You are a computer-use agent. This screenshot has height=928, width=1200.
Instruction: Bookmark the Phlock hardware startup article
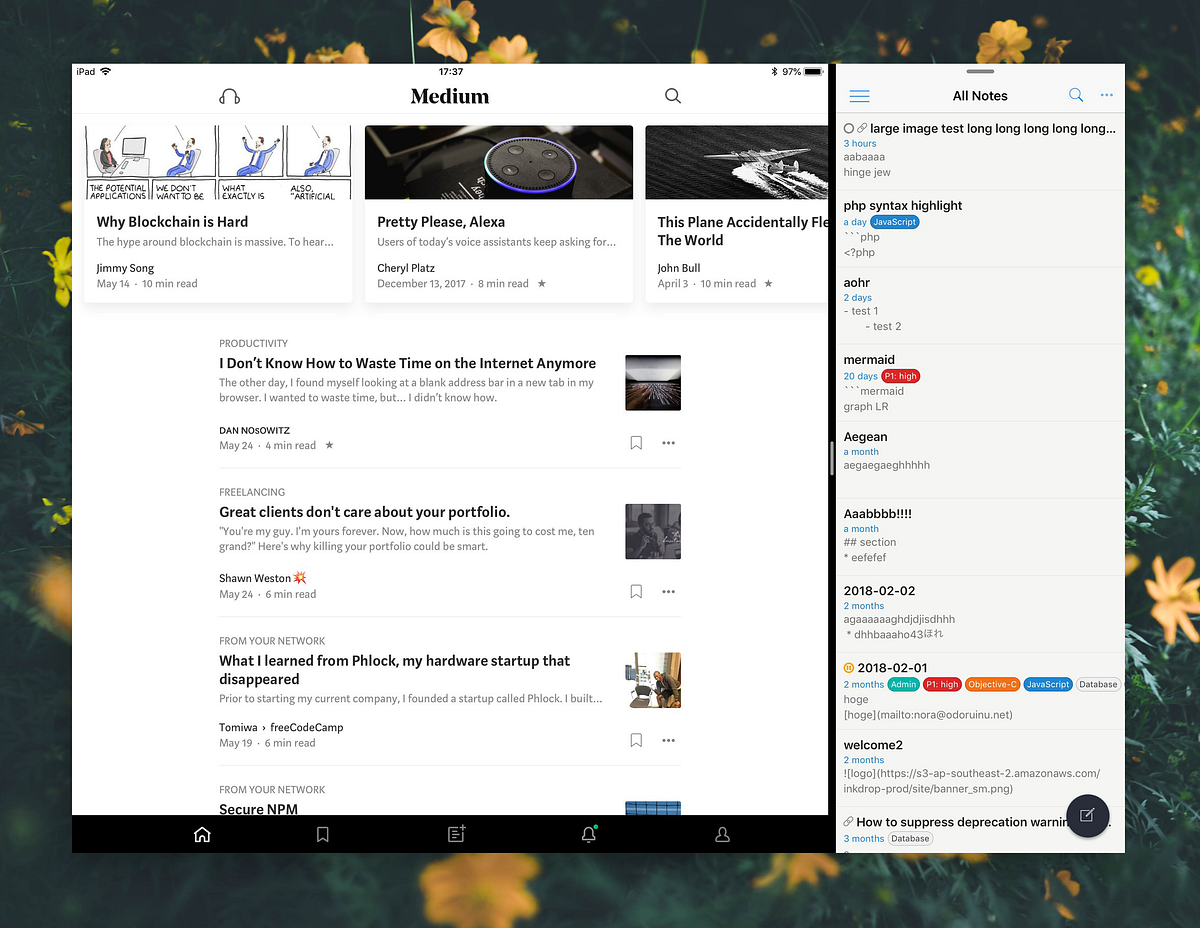coord(636,741)
